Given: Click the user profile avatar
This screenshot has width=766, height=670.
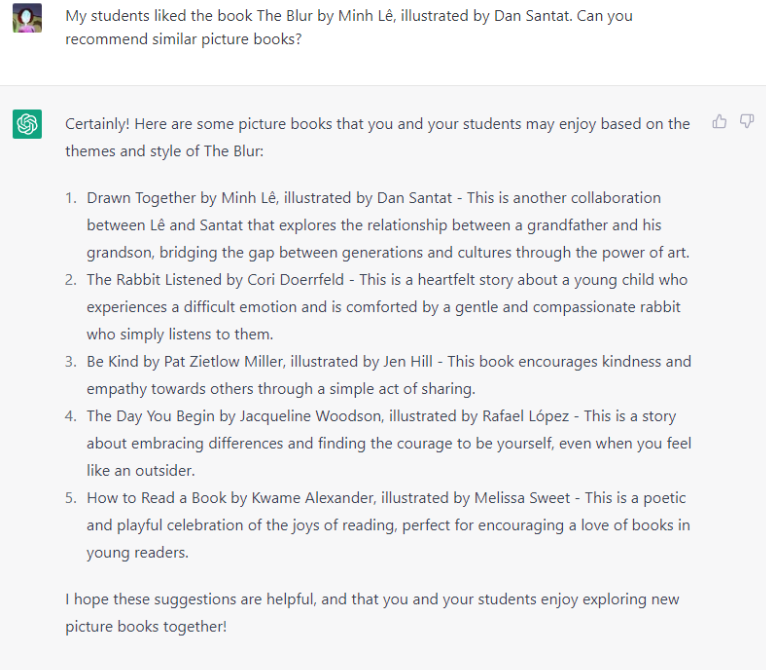Looking at the screenshot, I should coord(27,18).
